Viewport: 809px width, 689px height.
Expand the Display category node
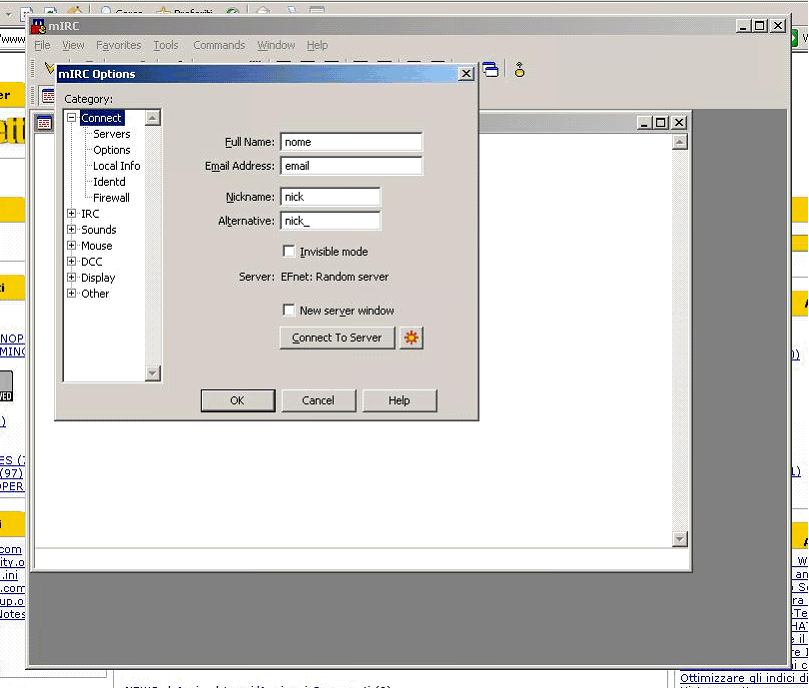72,278
